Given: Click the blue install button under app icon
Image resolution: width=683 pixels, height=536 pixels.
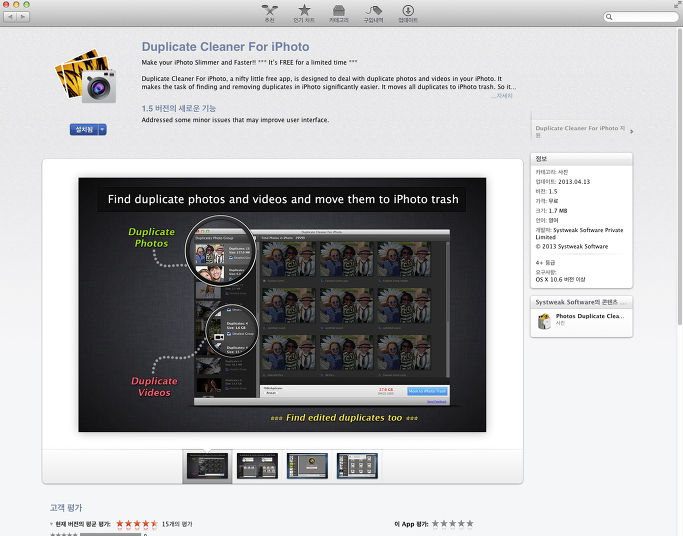Looking at the screenshot, I should (84, 129).
